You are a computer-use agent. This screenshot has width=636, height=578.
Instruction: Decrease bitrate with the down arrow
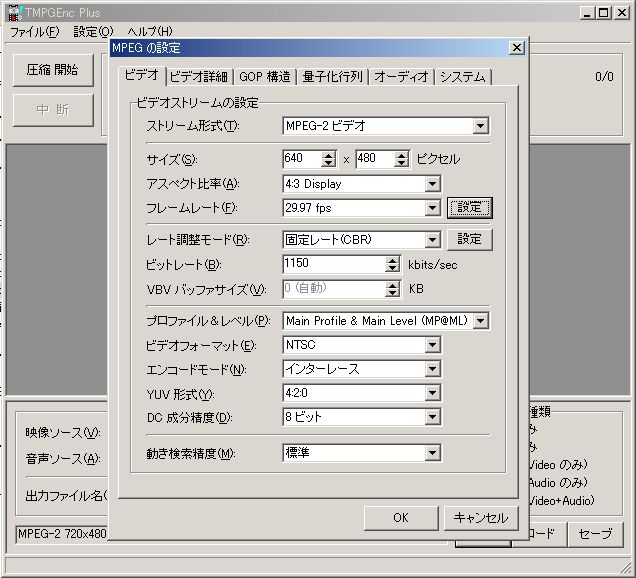(392, 269)
